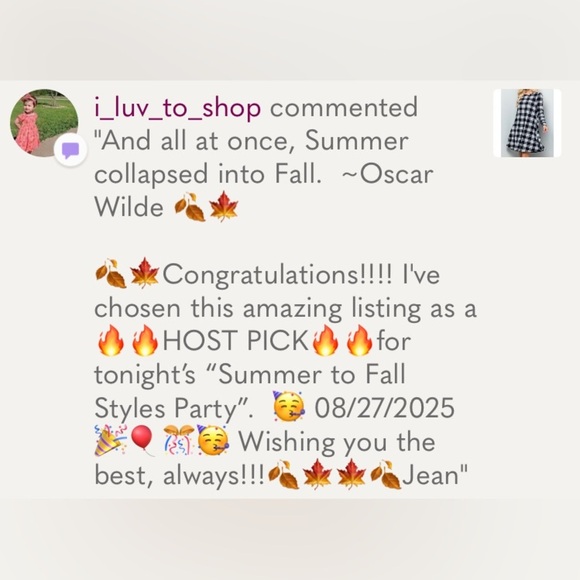Click the confetti ball emoji
580x580 pixels.
[x=179, y=440]
